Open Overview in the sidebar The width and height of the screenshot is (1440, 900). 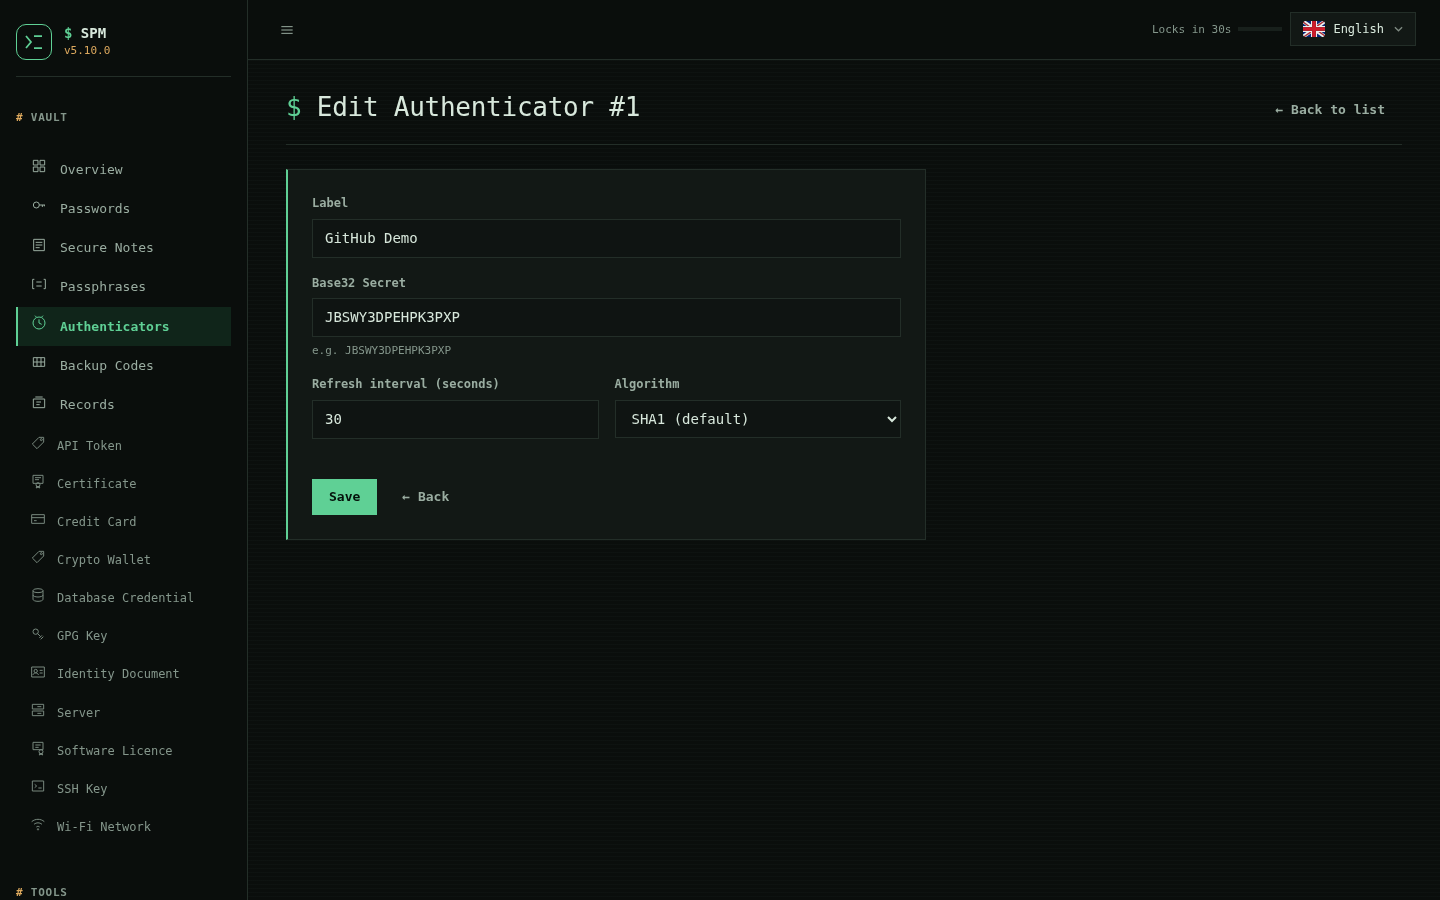123,169
